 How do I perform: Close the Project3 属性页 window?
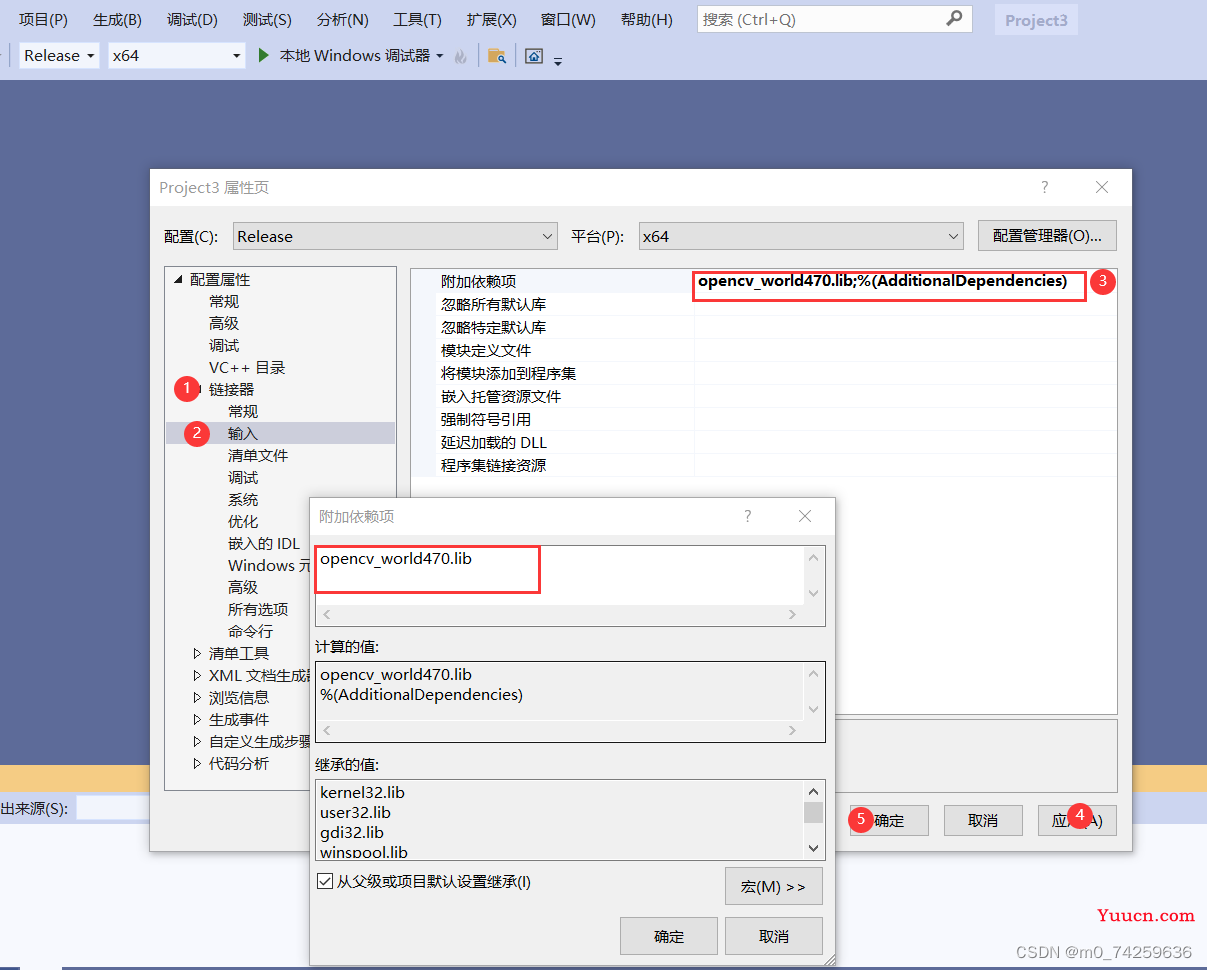(x=1102, y=187)
